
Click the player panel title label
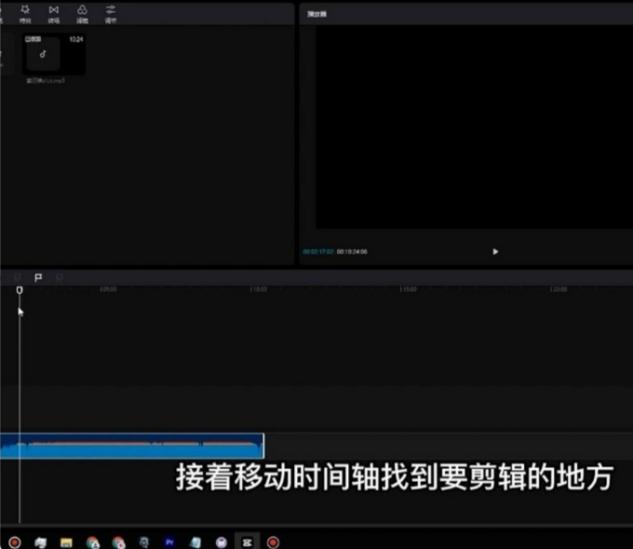pyautogui.click(x=317, y=14)
